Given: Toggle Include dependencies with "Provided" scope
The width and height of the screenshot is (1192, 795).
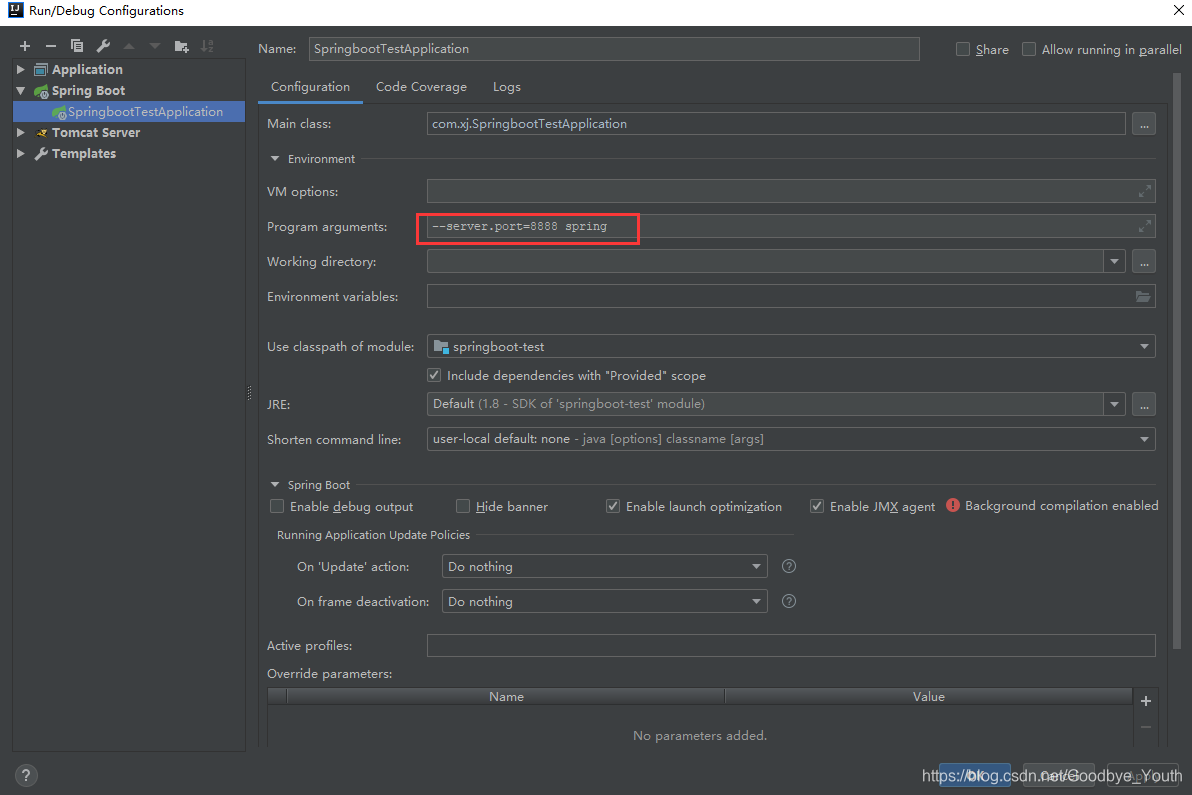Looking at the screenshot, I should point(434,375).
